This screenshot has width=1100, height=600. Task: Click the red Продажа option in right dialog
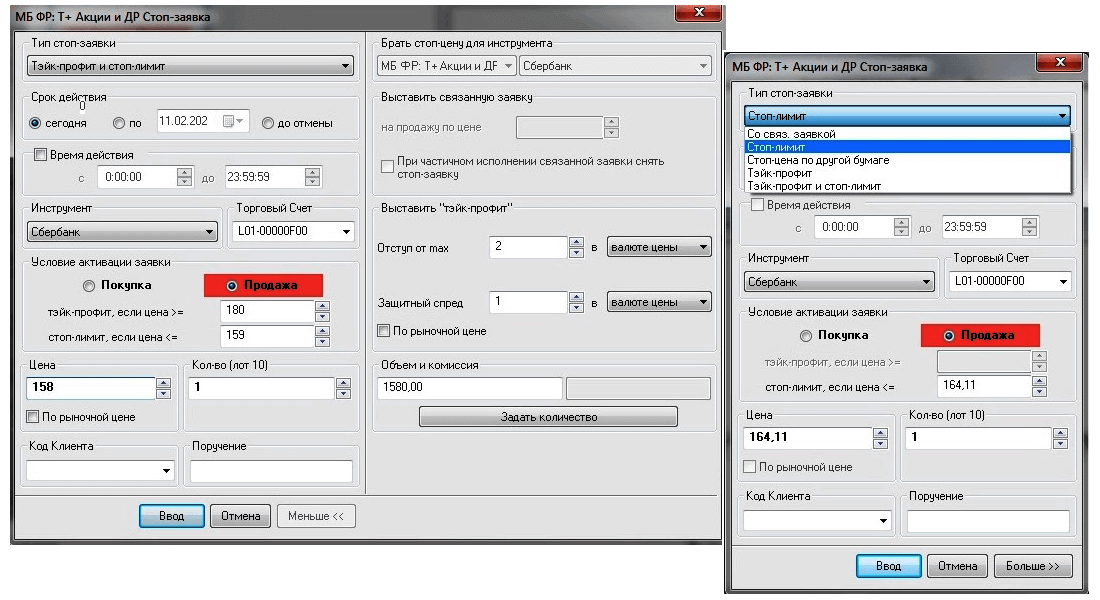click(x=980, y=335)
